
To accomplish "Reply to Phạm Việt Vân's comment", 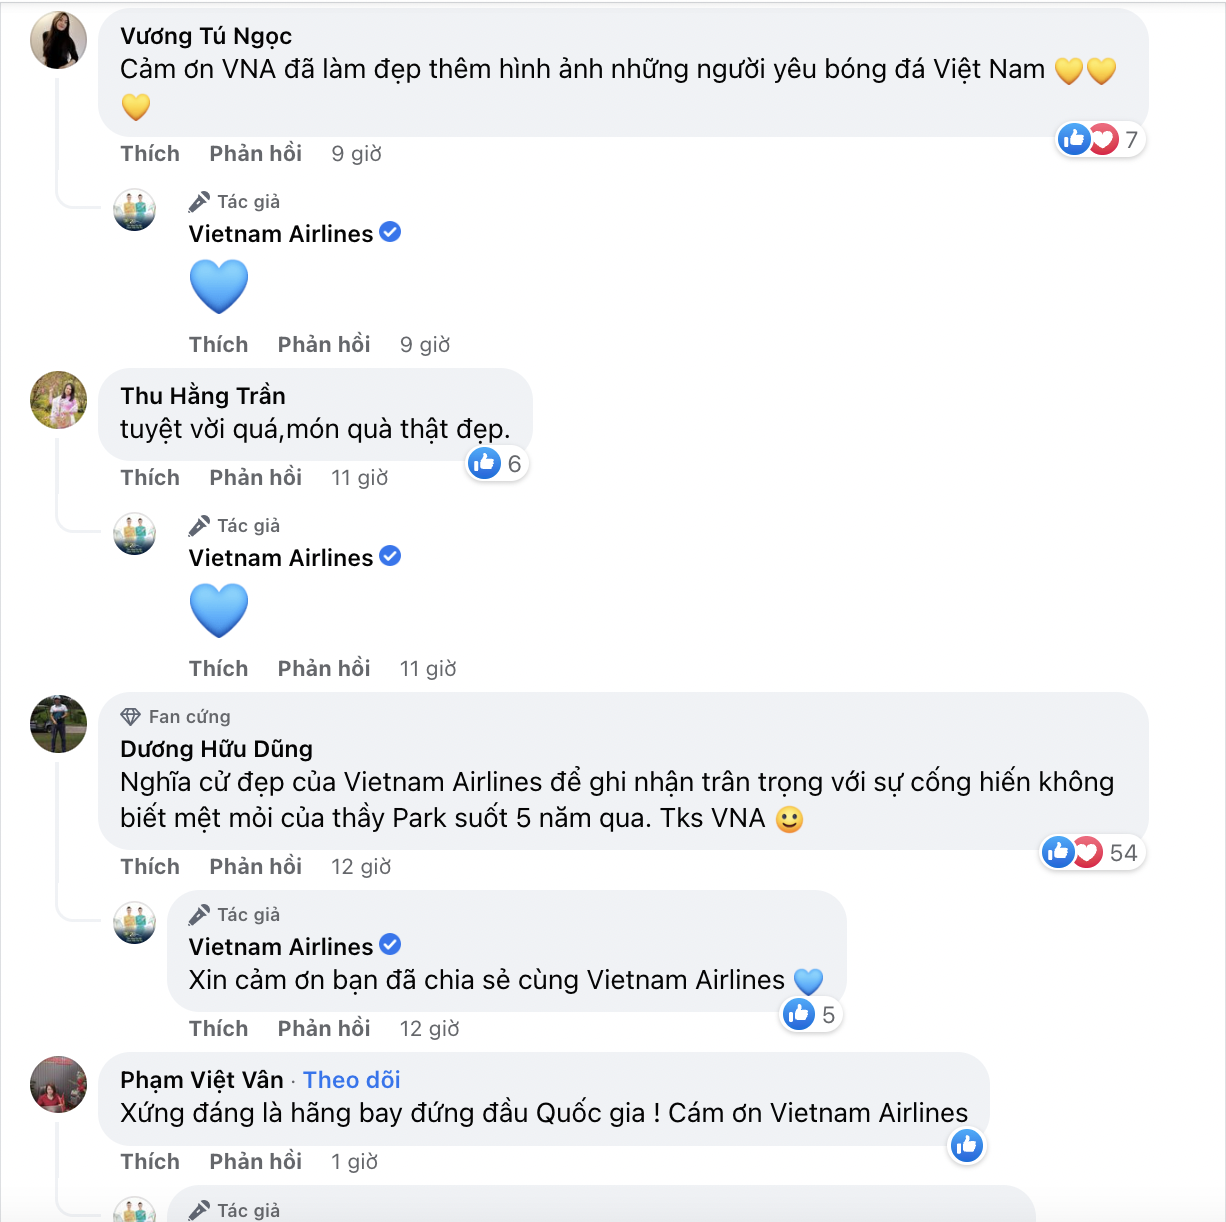I will 256,1161.
